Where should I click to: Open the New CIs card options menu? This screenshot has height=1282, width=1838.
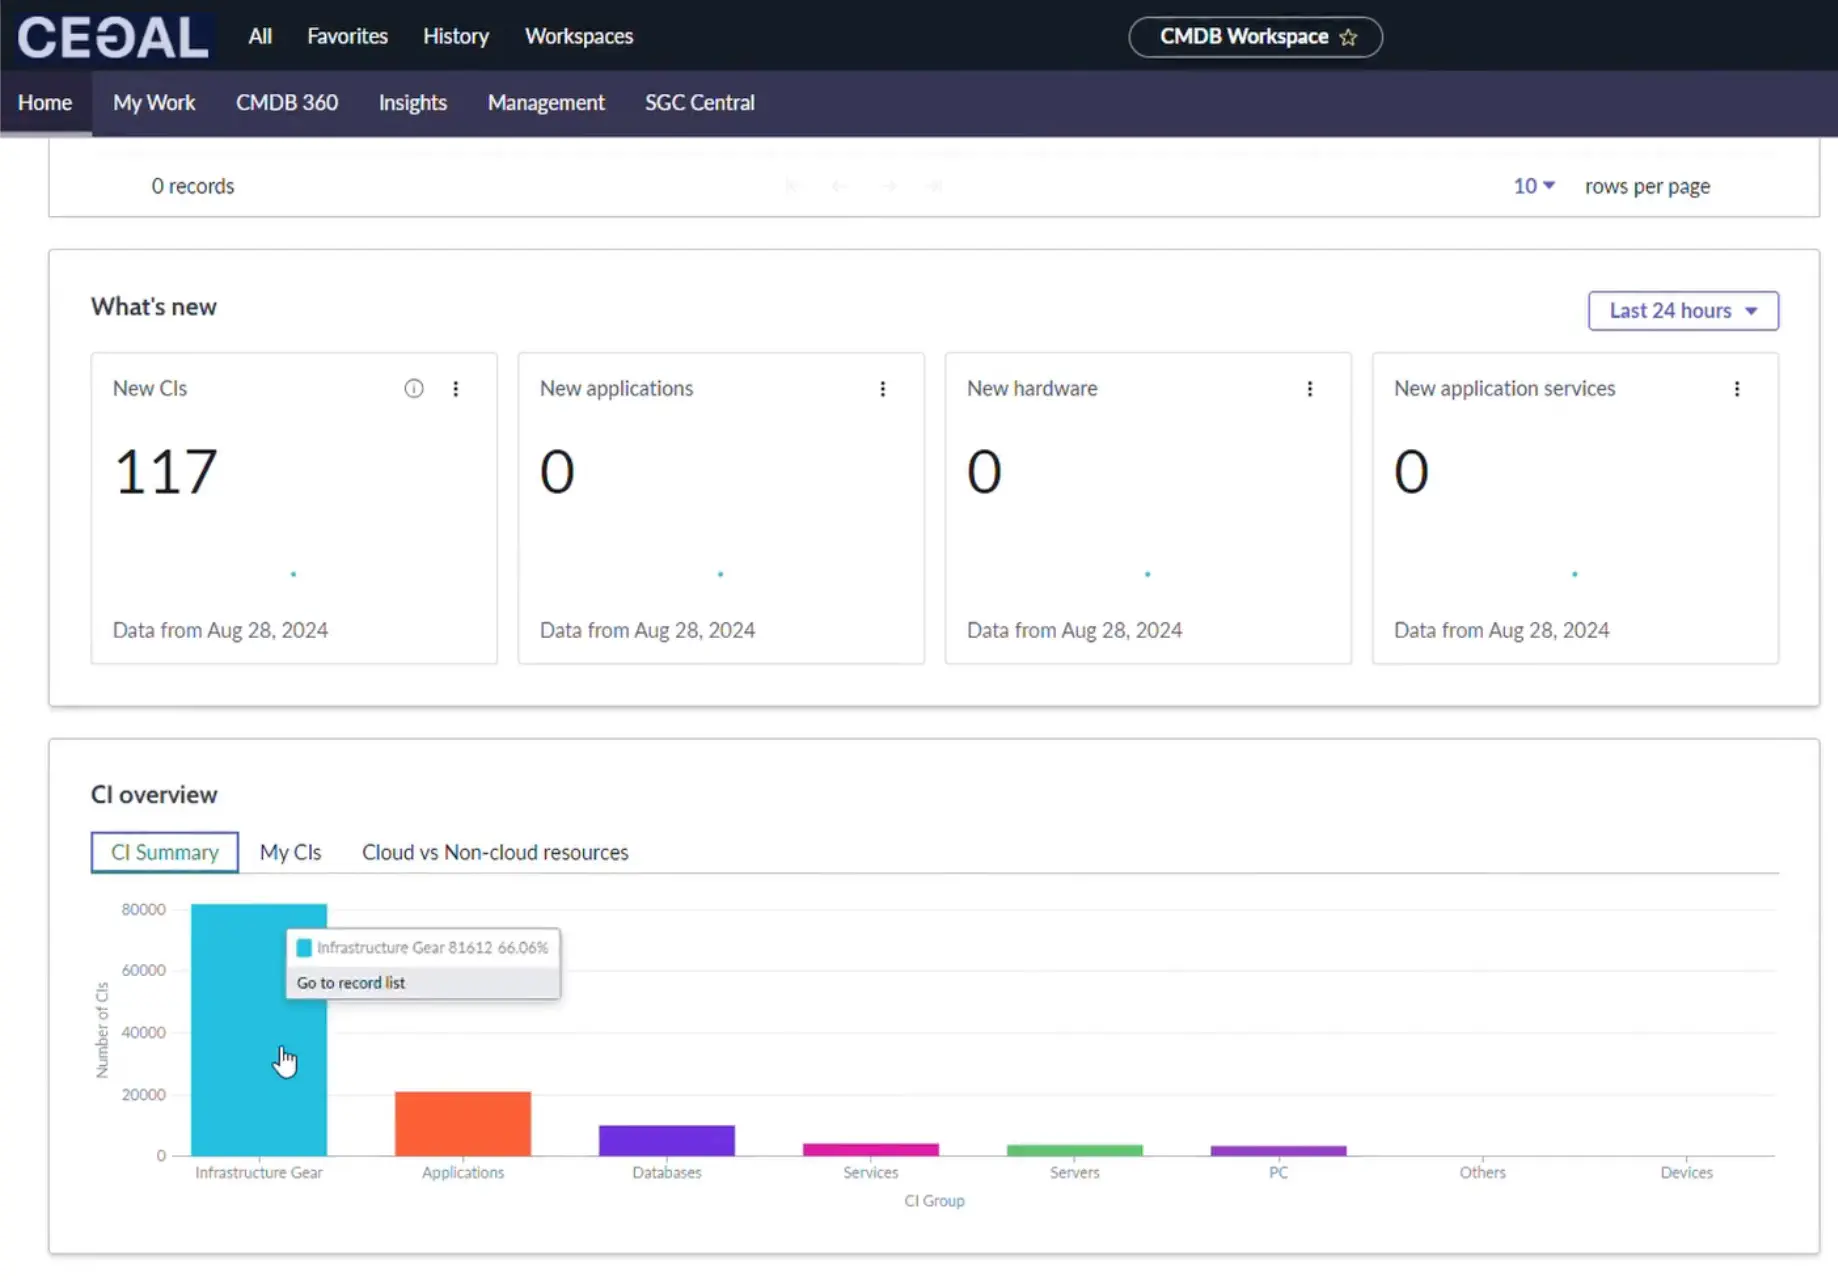[x=456, y=389]
